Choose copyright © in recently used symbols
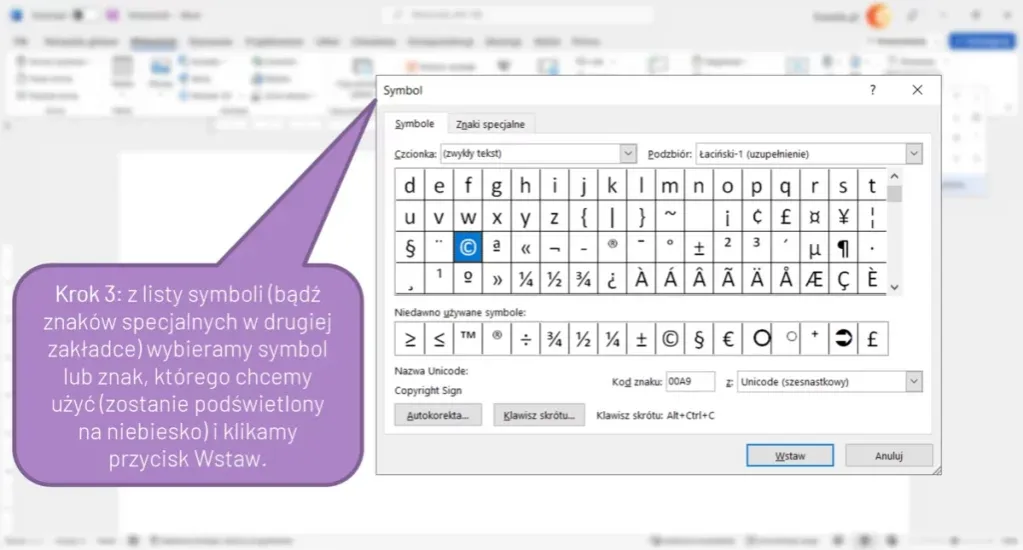Screen dimensions: 1023x550 [669, 339]
